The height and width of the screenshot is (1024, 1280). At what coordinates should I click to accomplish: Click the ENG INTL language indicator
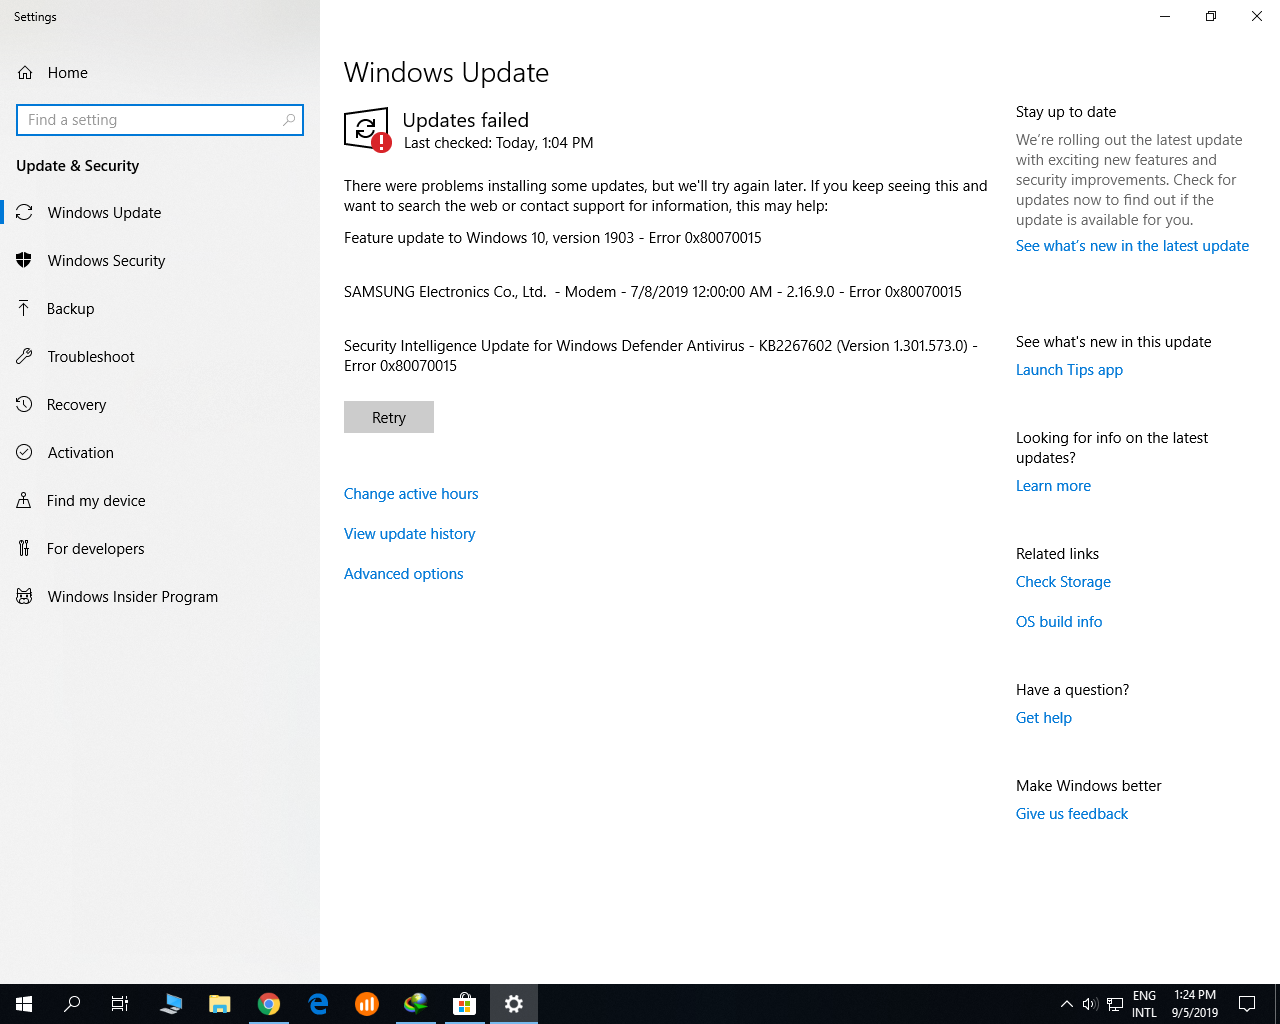coord(1145,1004)
